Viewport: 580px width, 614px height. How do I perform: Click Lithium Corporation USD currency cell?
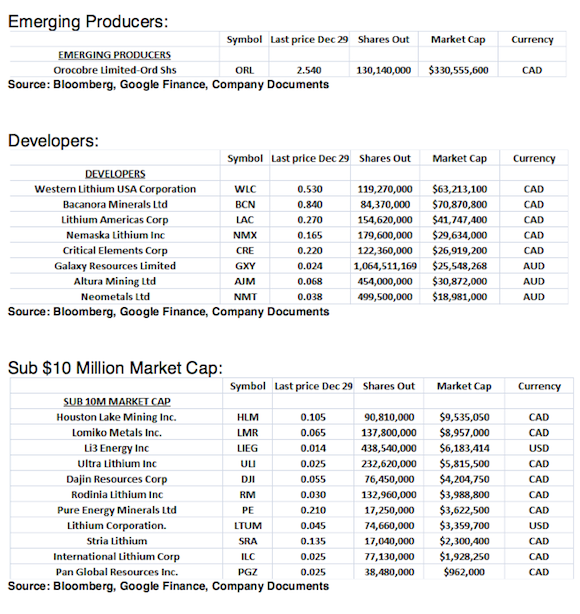(539, 526)
